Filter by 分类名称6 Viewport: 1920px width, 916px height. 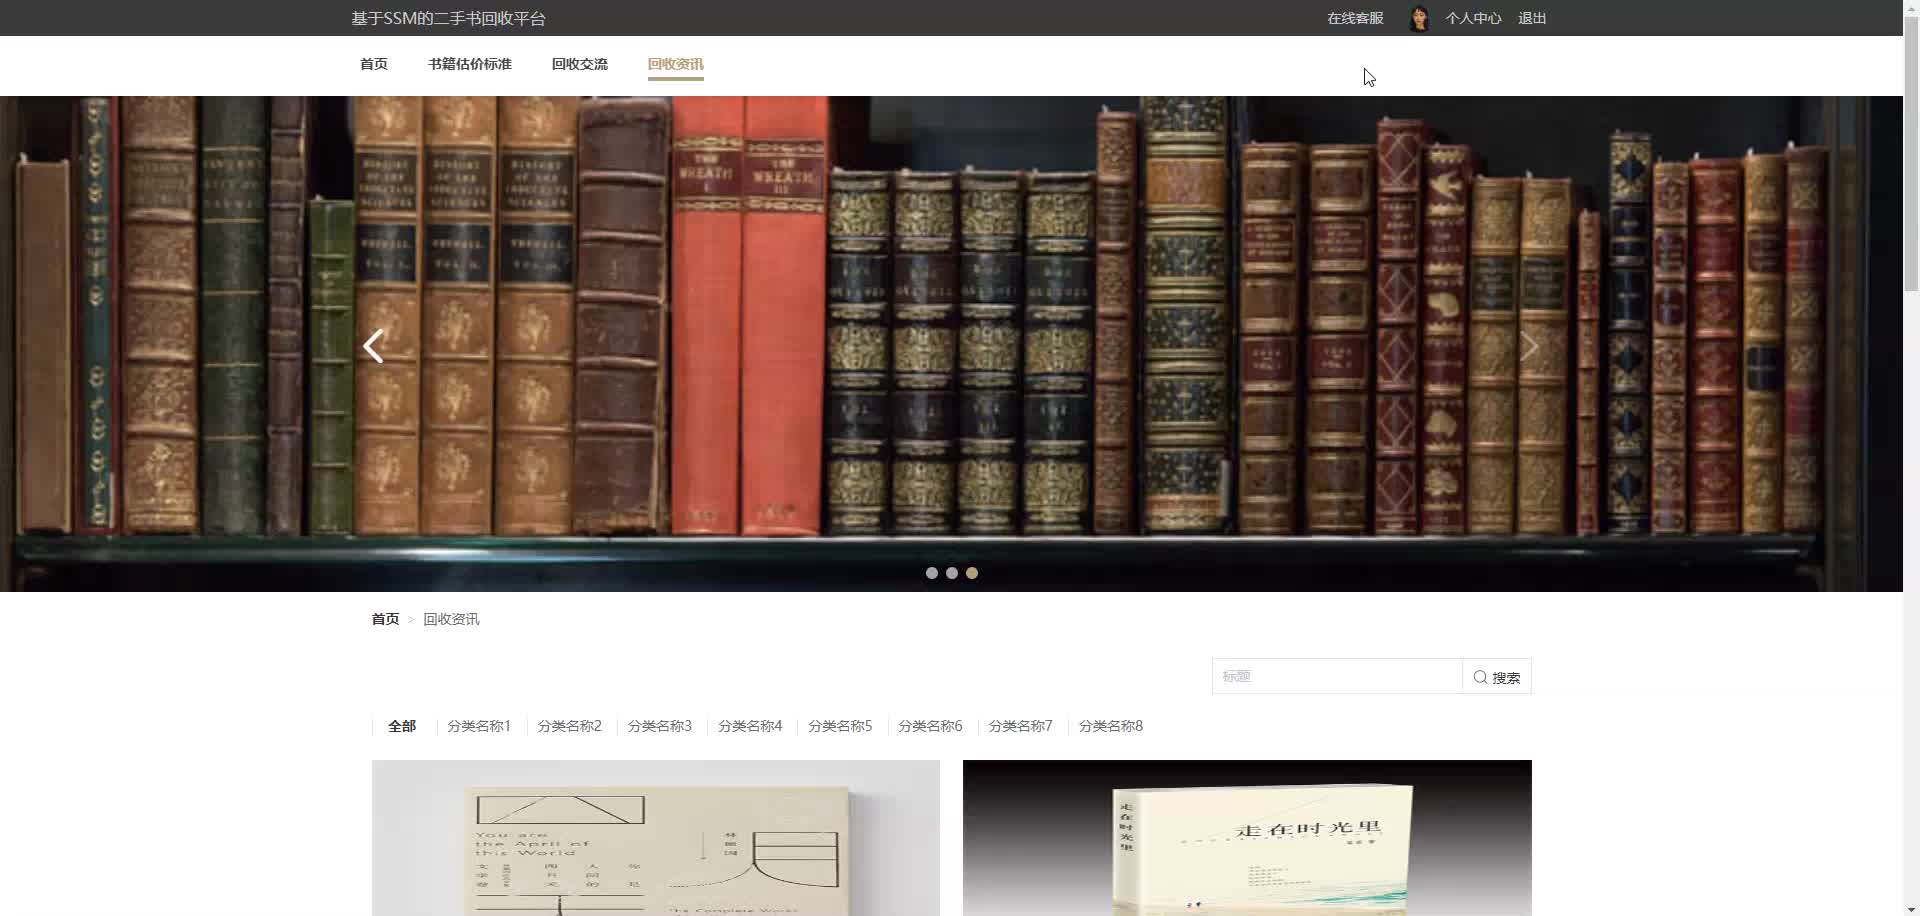930,726
